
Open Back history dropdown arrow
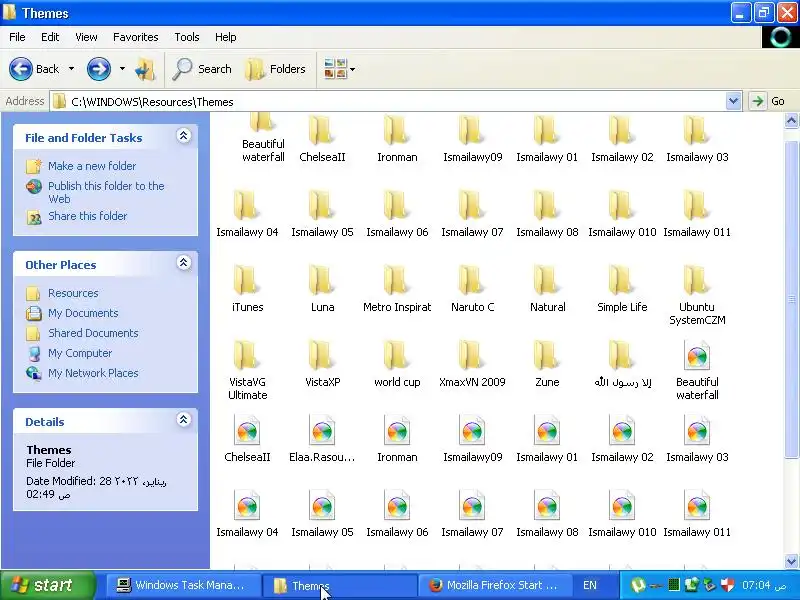71,68
